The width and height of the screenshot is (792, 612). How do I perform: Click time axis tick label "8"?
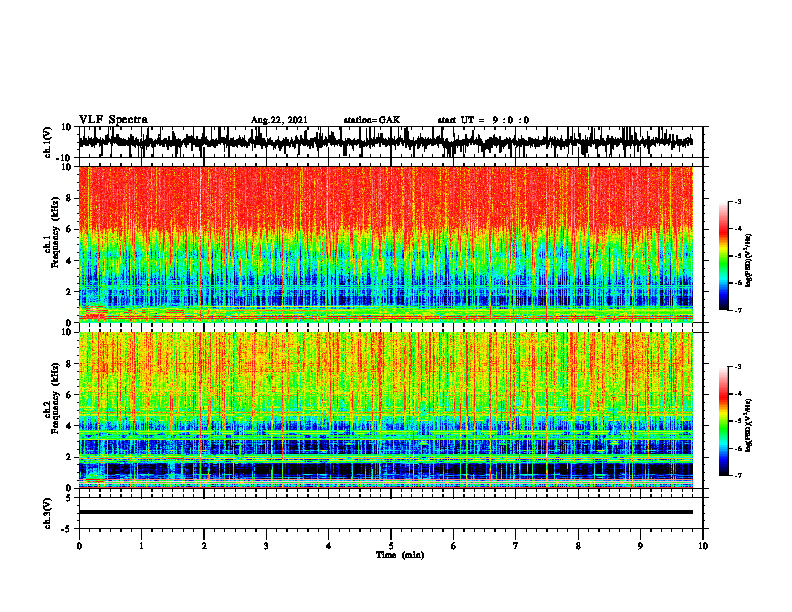coord(578,546)
